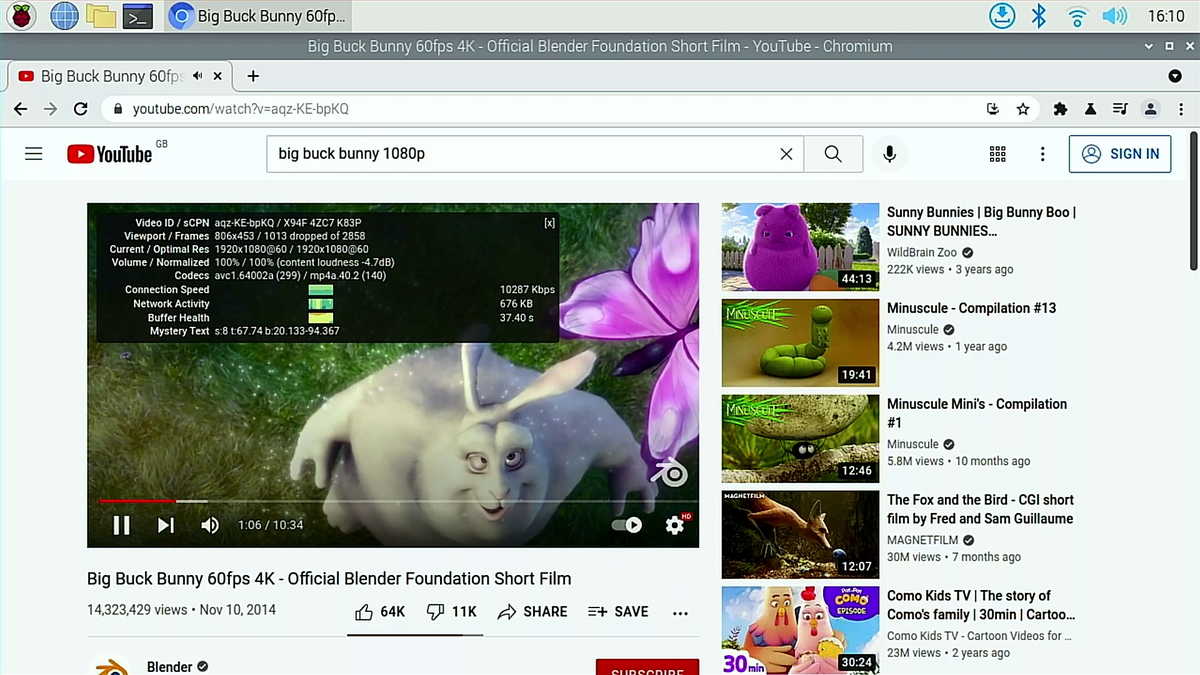The height and width of the screenshot is (675, 1200).
Task: Open Como Kids TV video title
Action: pyautogui.click(x=981, y=605)
